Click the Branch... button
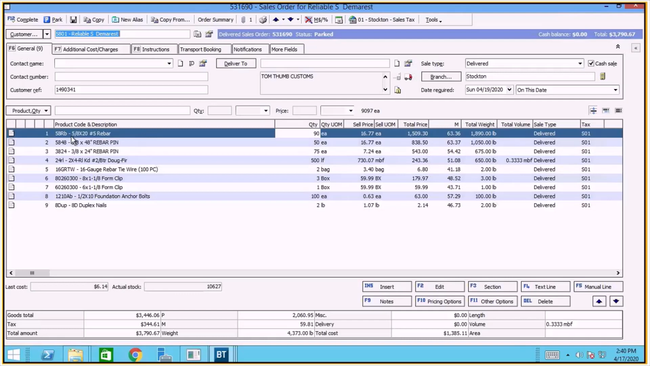The width and height of the screenshot is (650, 366). 441,77
